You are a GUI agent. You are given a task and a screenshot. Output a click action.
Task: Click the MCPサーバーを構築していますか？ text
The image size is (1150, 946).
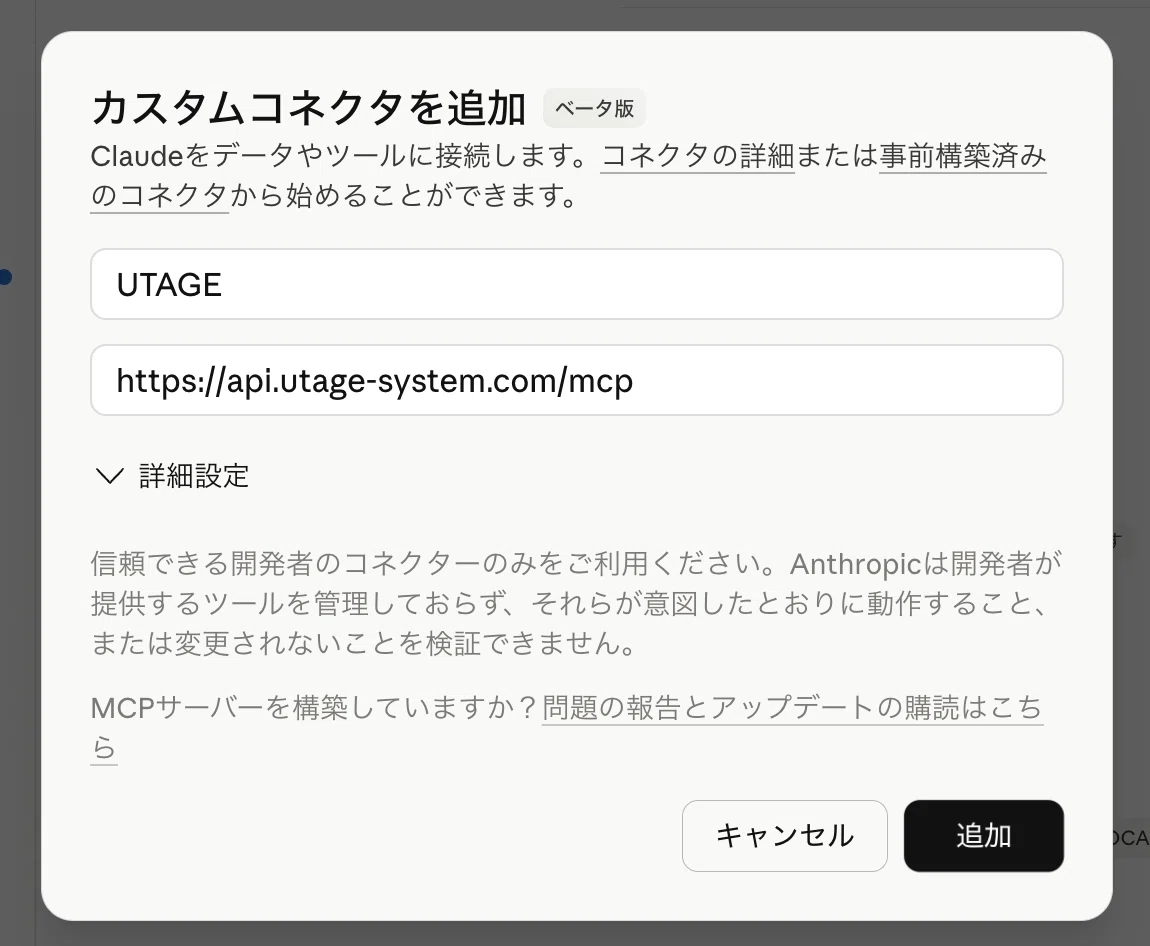[315, 708]
